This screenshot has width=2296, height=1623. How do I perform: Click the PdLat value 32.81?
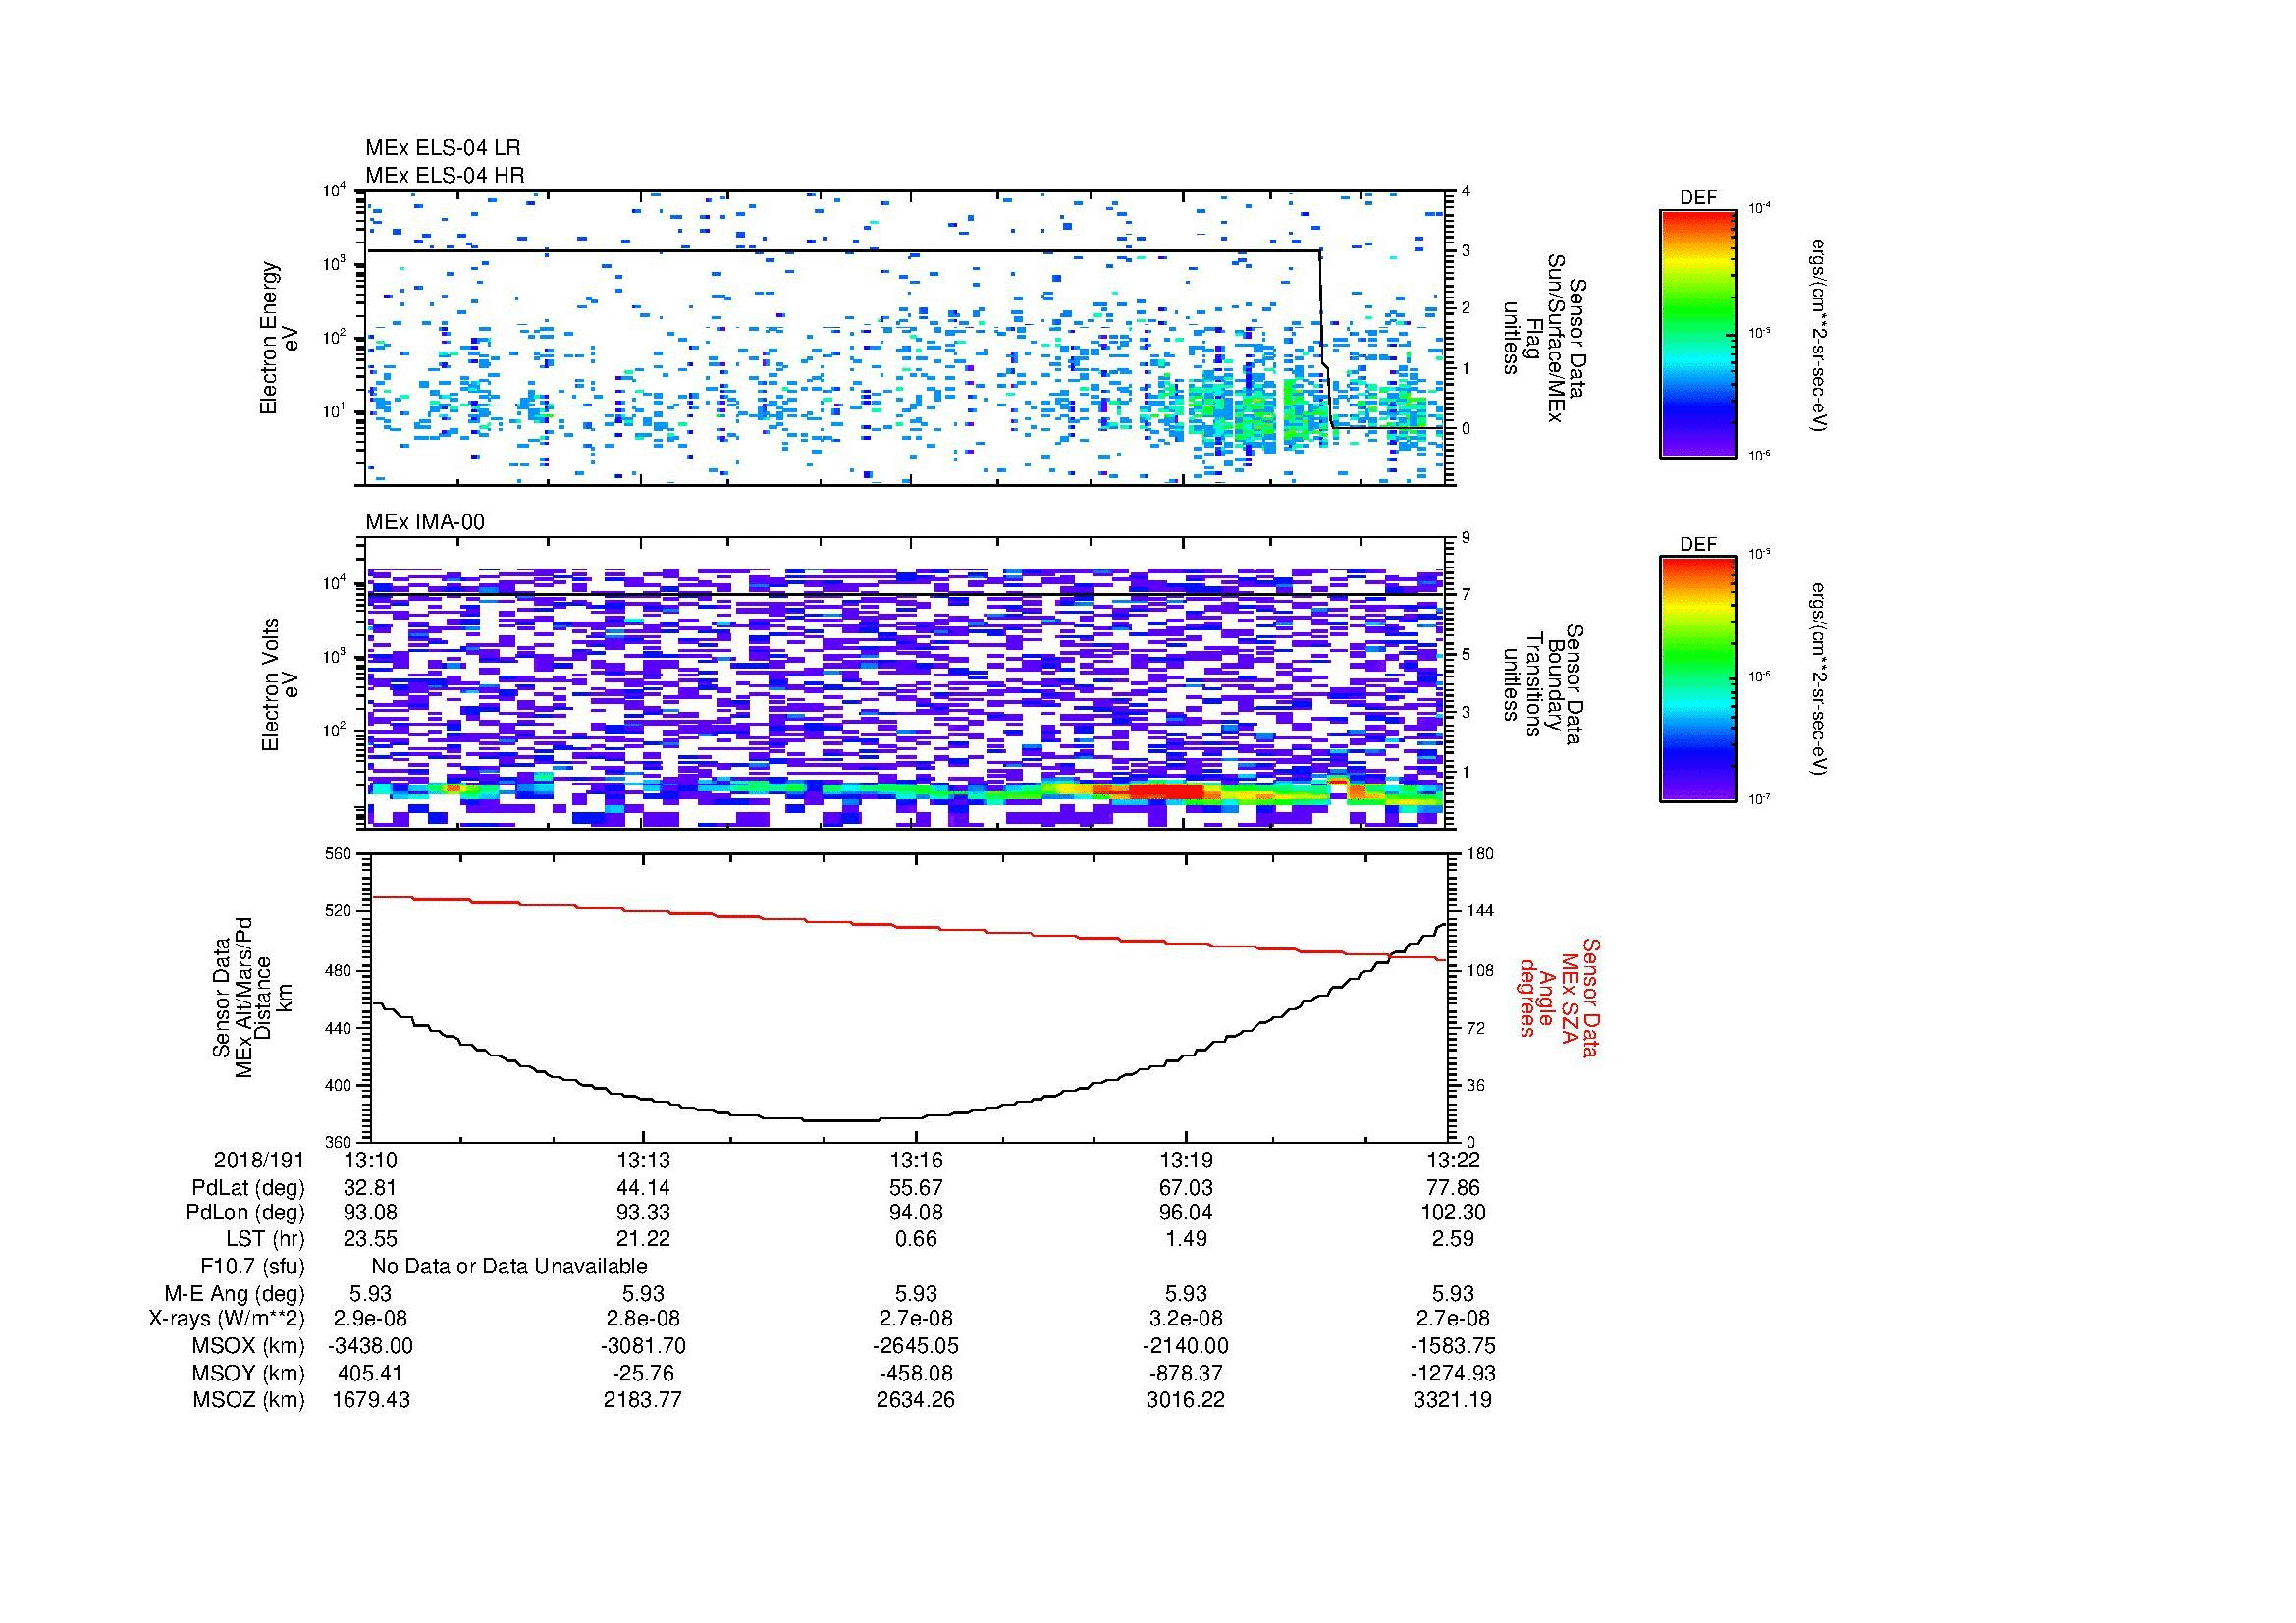point(369,1188)
